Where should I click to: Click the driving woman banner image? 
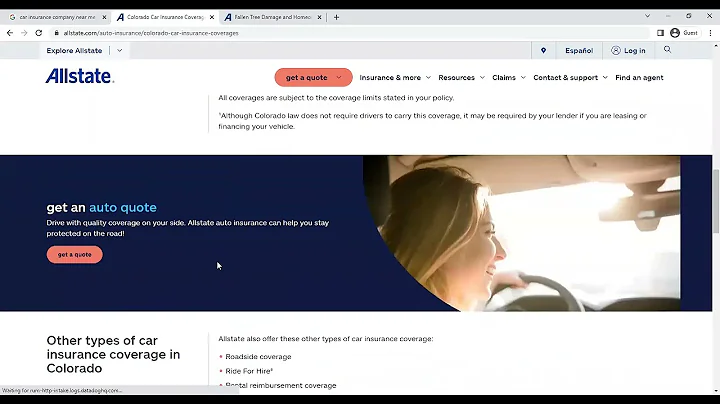pyautogui.click(x=522, y=233)
